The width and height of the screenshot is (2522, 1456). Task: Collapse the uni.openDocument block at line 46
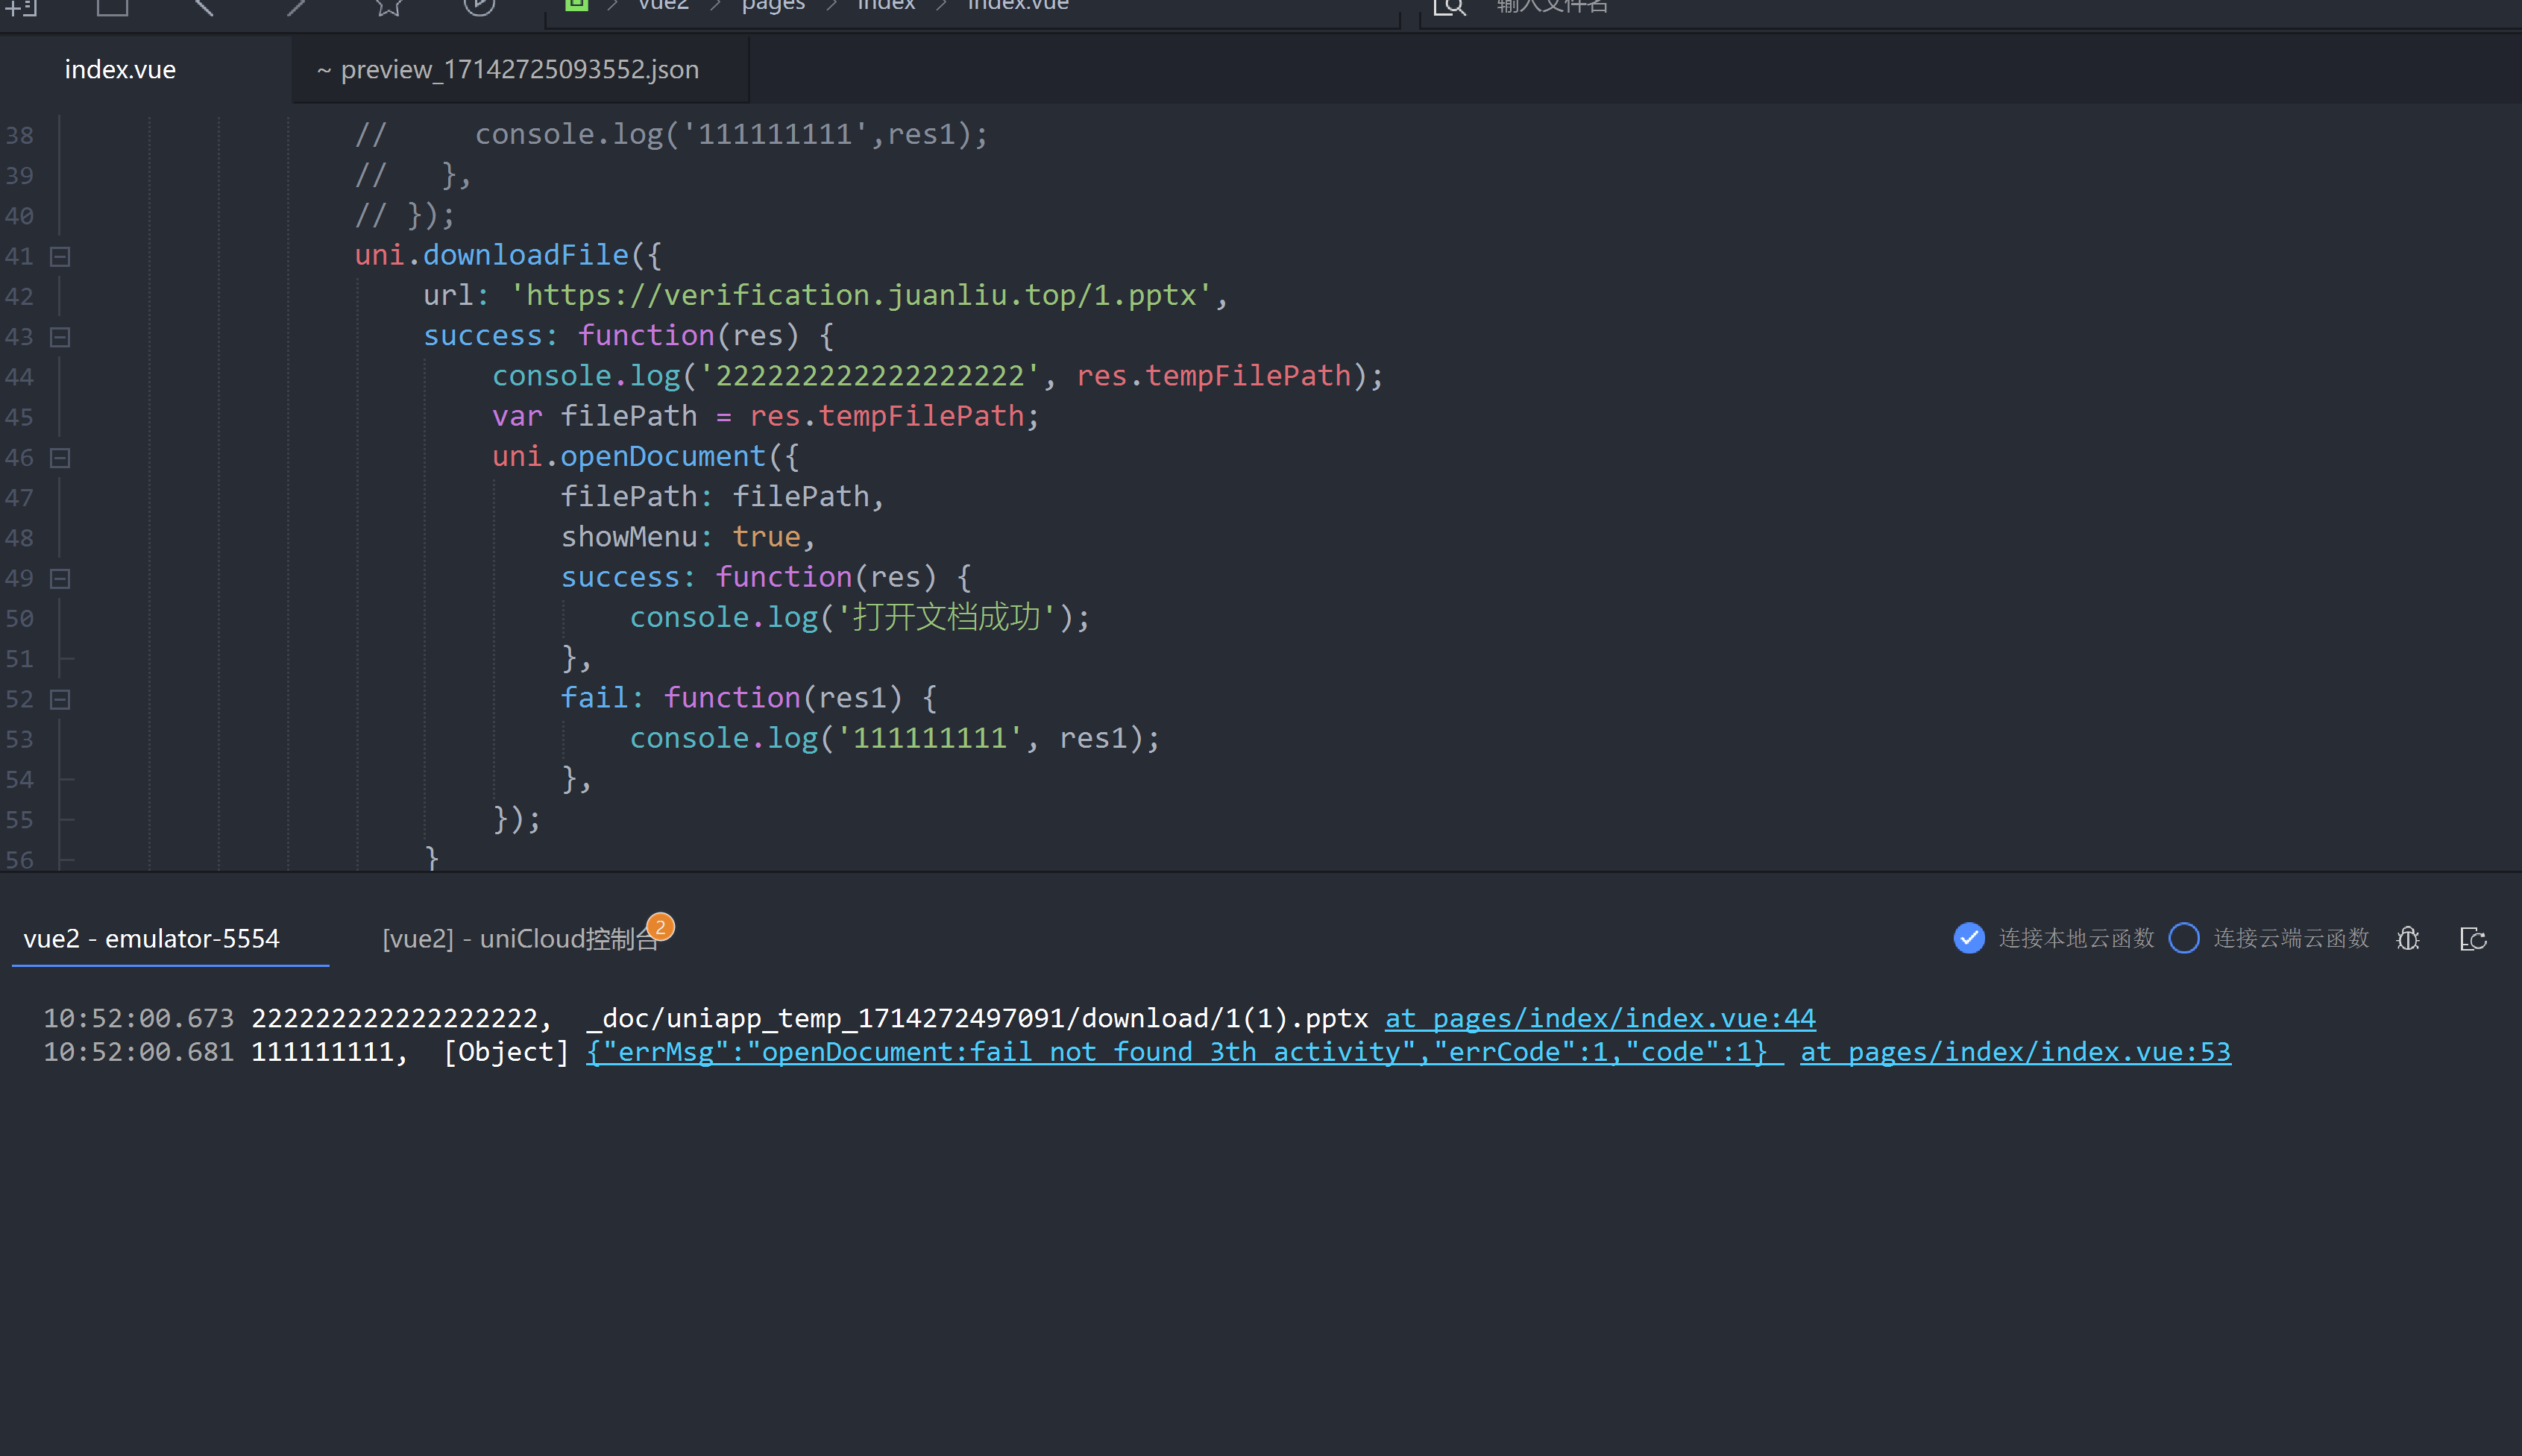(60, 458)
